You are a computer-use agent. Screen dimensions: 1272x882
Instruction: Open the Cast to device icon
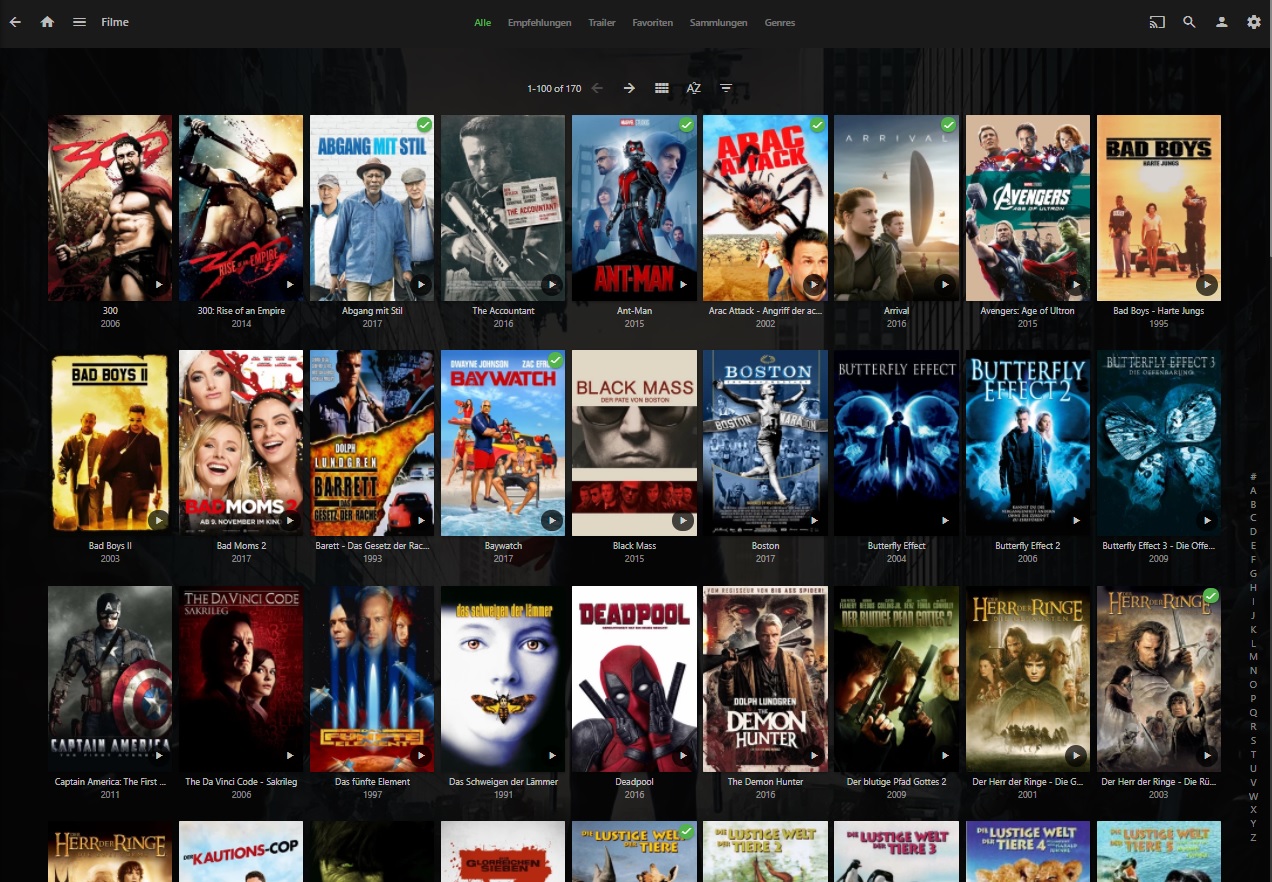1157,22
